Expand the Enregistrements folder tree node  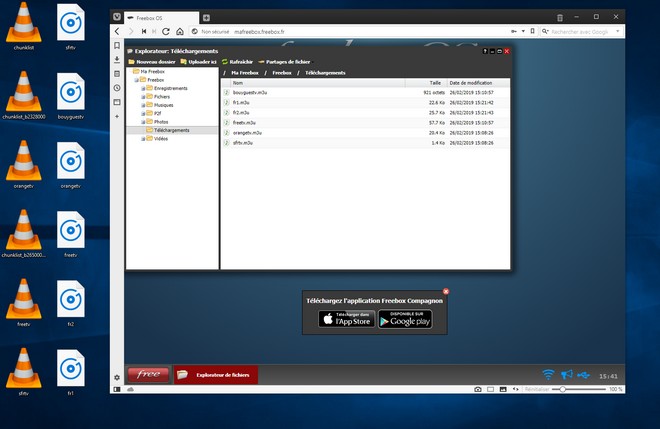[x=143, y=88]
